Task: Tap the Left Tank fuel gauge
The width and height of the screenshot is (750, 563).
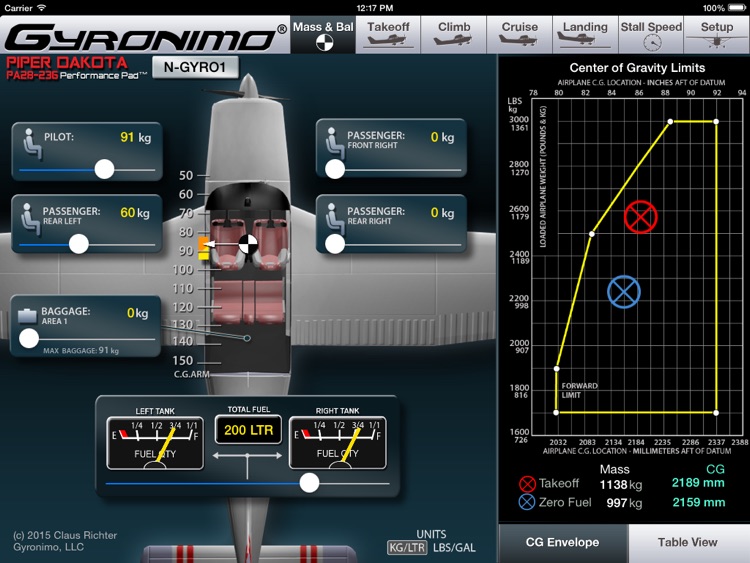Action: pyautogui.click(x=155, y=442)
